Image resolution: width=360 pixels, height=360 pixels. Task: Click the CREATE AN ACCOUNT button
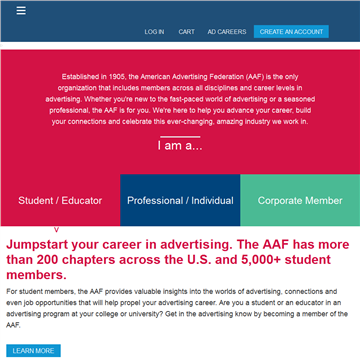pyautogui.click(x=291, y=32)
